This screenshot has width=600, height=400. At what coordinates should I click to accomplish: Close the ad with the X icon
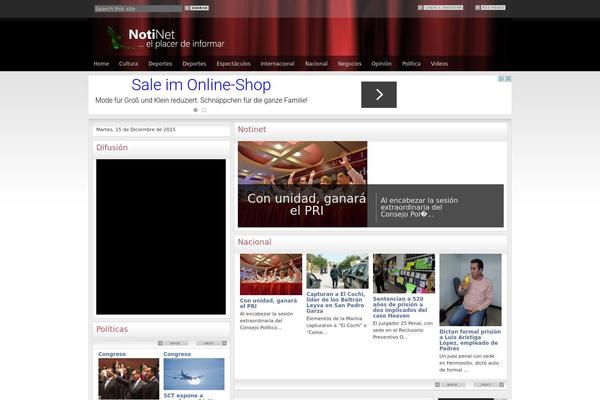(508, 79)
